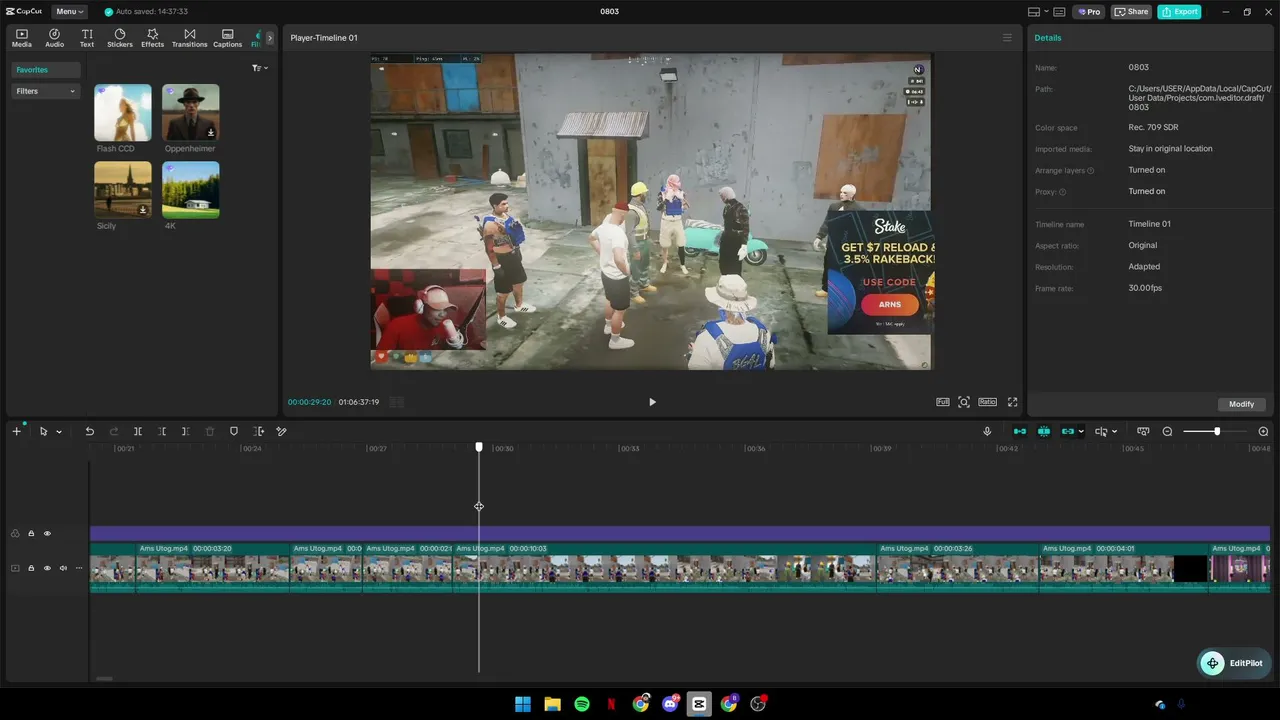The height and width of the screenshot is (720, 1280).
Task: Open the Captions tab
Action: 227,38
